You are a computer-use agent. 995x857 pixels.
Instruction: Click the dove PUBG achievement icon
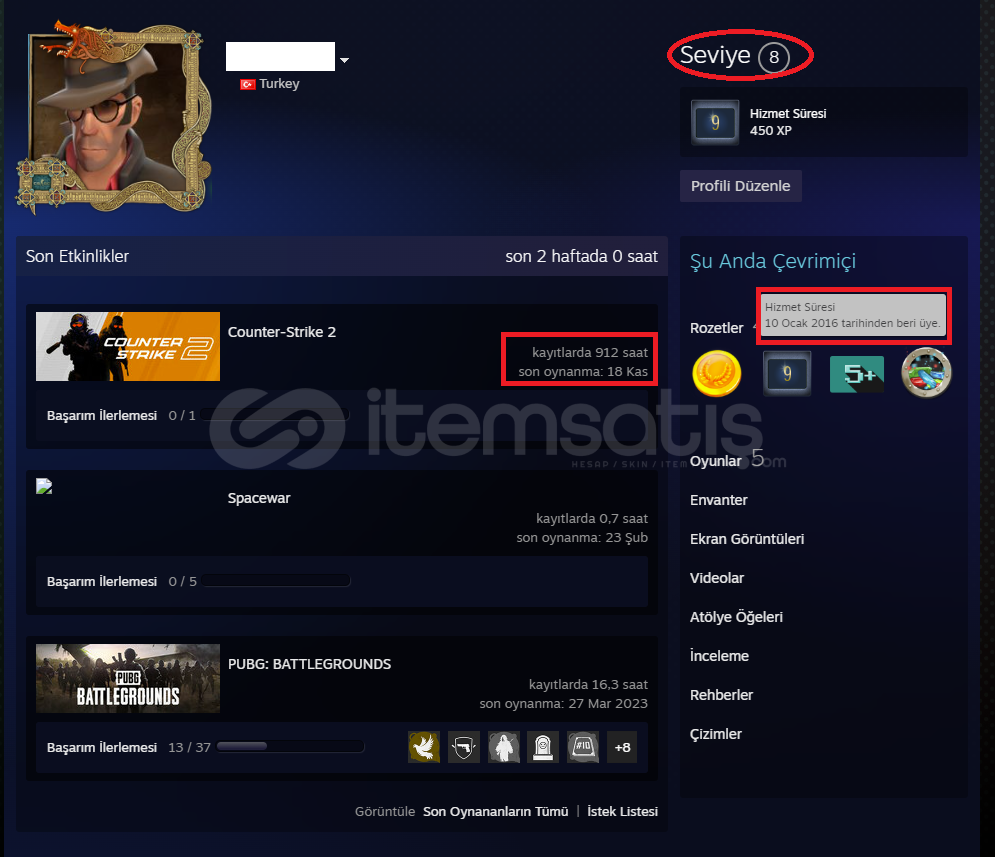(x=424, y=747)
